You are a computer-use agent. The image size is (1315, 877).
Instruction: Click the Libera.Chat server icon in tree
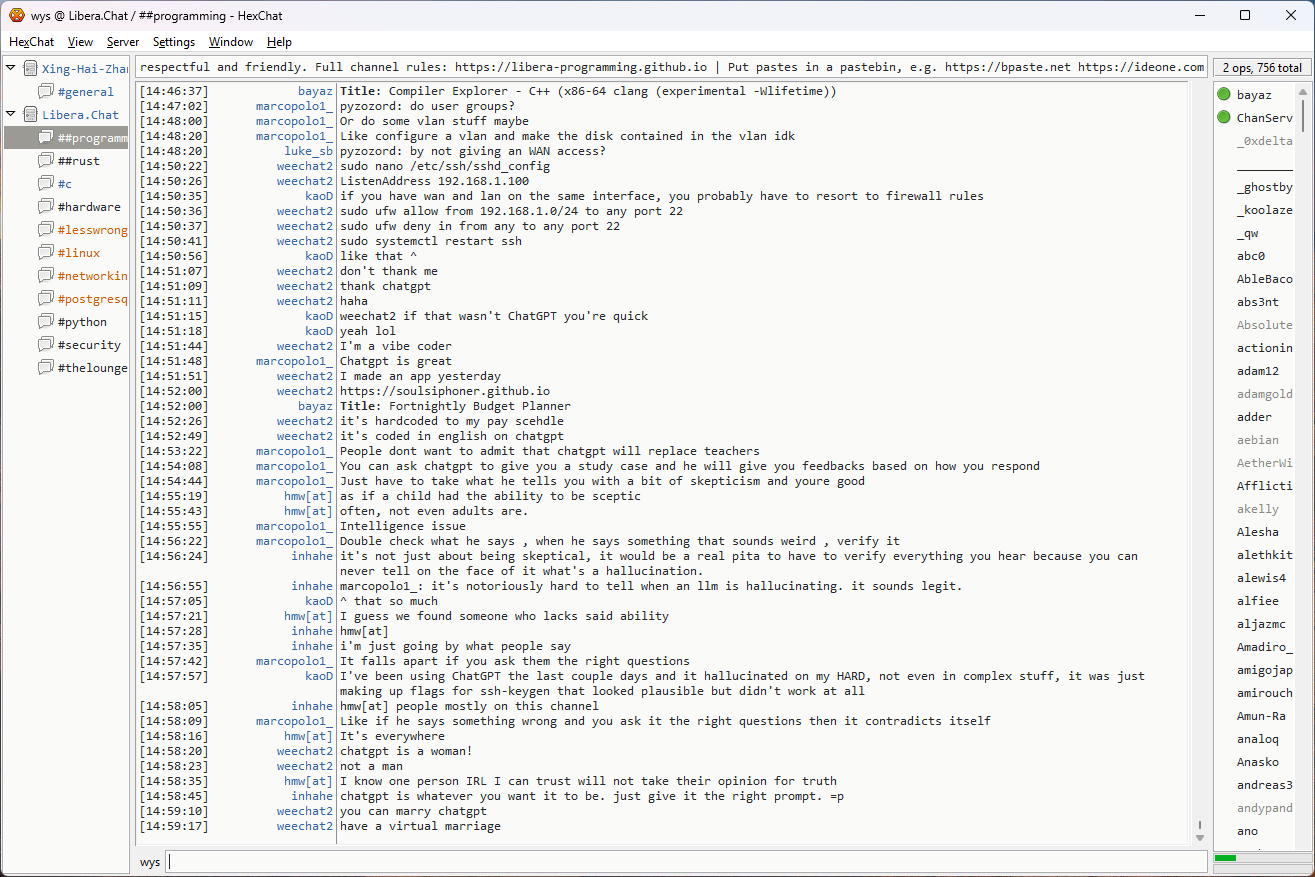[30, 115]
